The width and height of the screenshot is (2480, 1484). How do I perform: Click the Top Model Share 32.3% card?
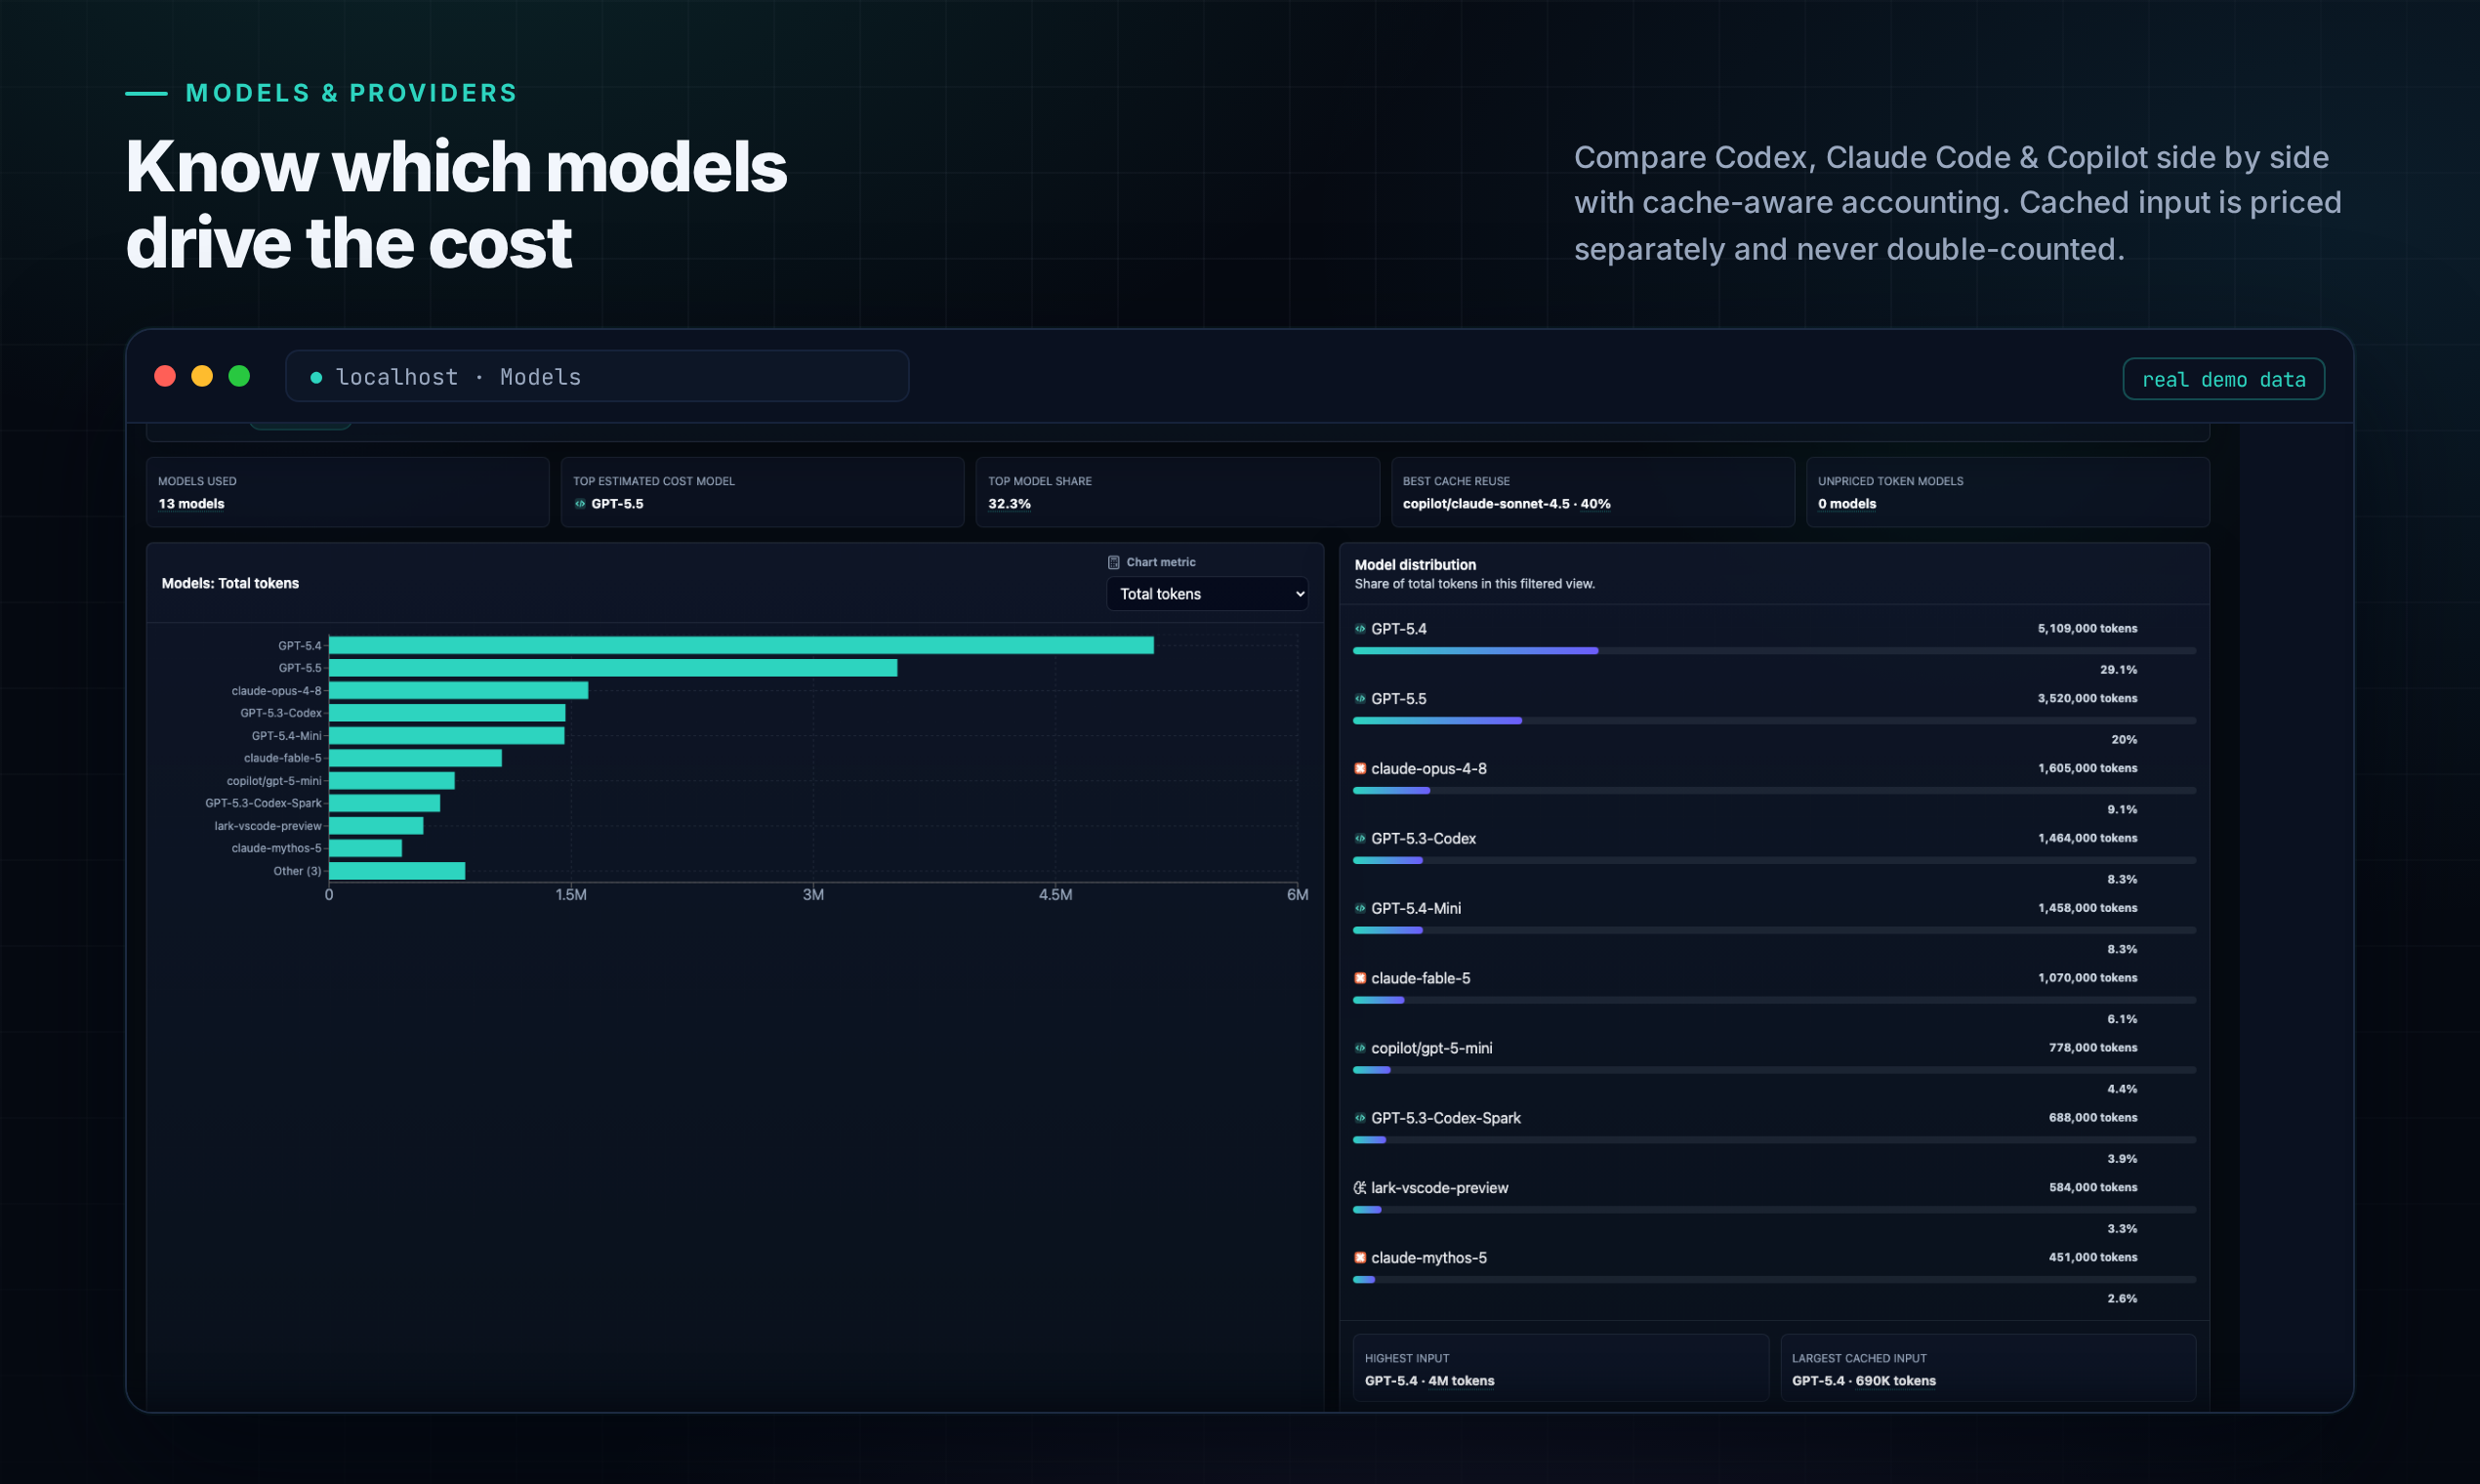pos(1177,492)
